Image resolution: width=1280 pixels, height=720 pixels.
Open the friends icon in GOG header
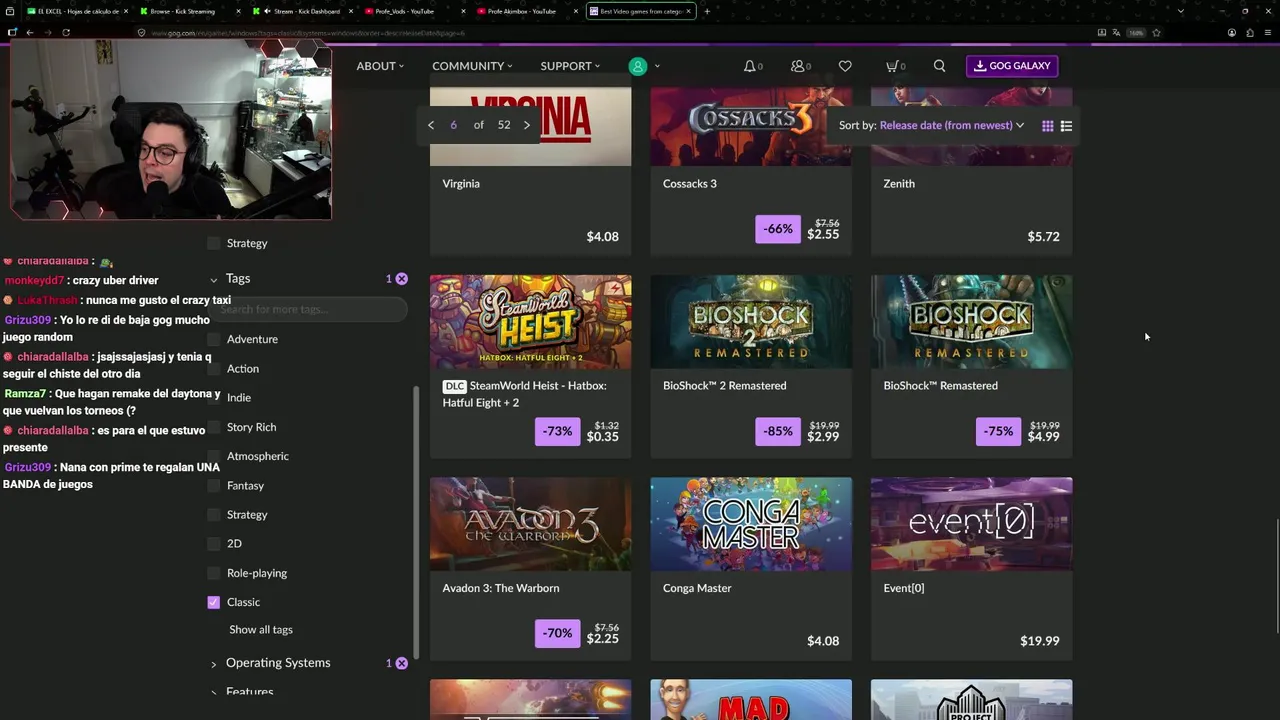pos(797,66)
